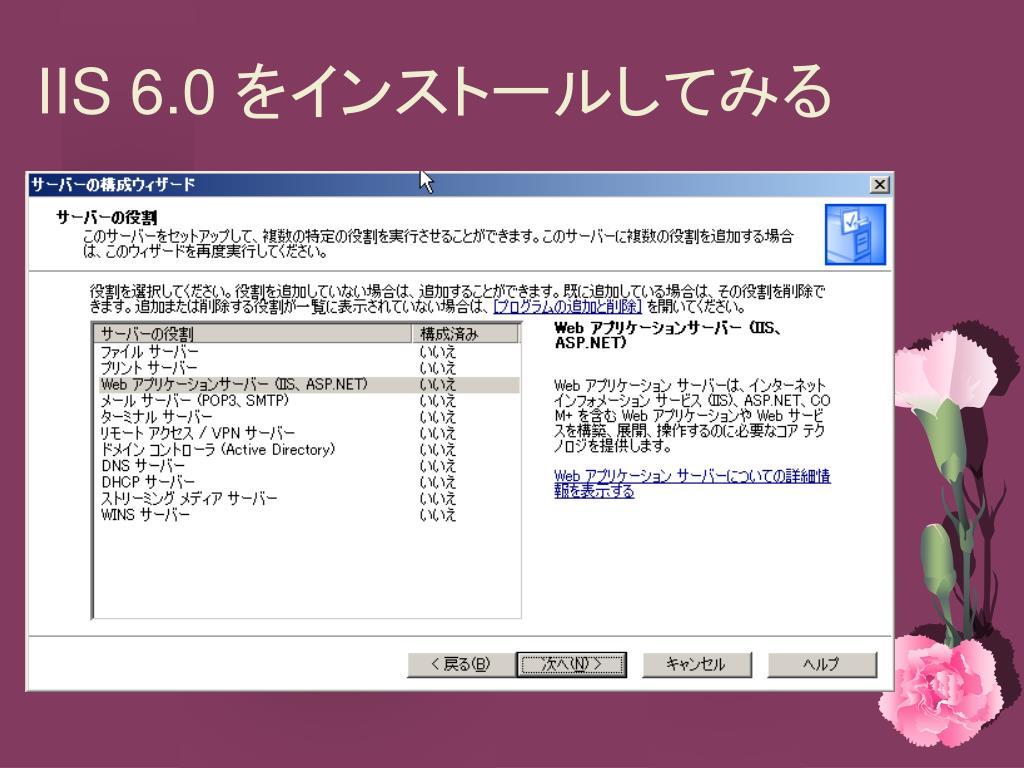Select メール サーバー (POP3, SMTP) row
Viewport: 1024px width, 768px height.
pyautogui.click(x=308, y=400)
